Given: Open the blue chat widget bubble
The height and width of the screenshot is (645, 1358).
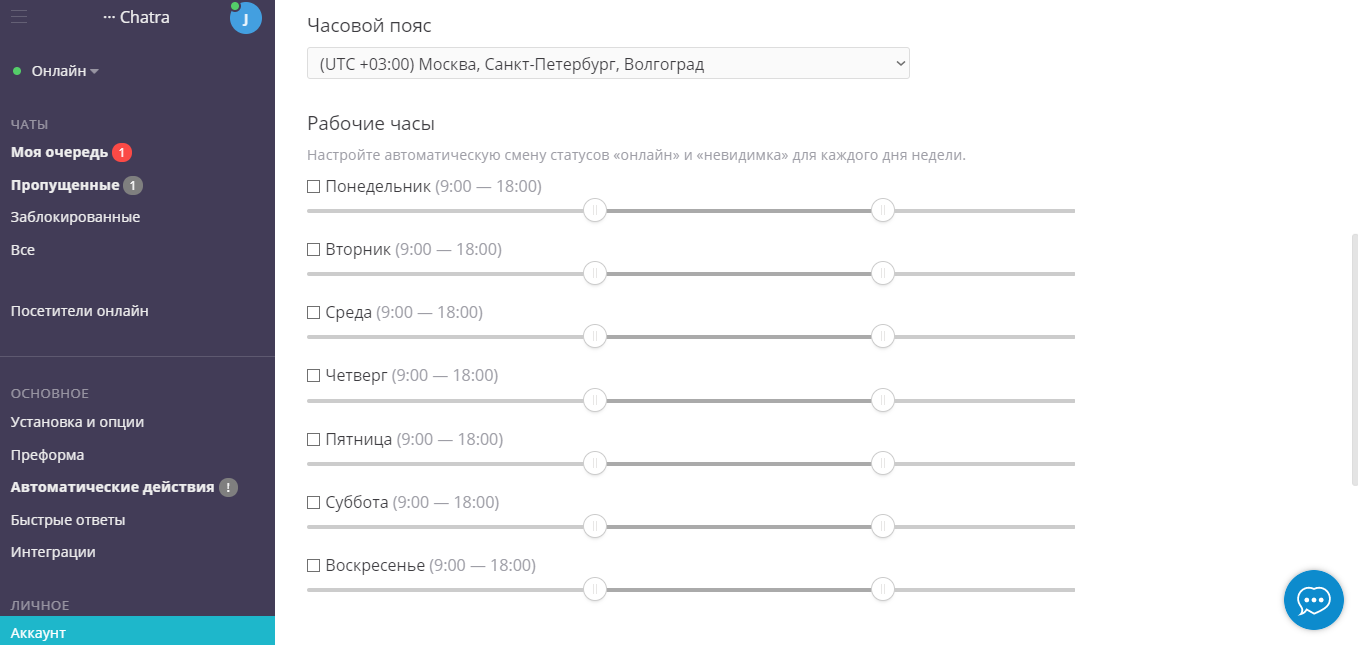Looking at the screenshot, I should [x=1313, y=600].
